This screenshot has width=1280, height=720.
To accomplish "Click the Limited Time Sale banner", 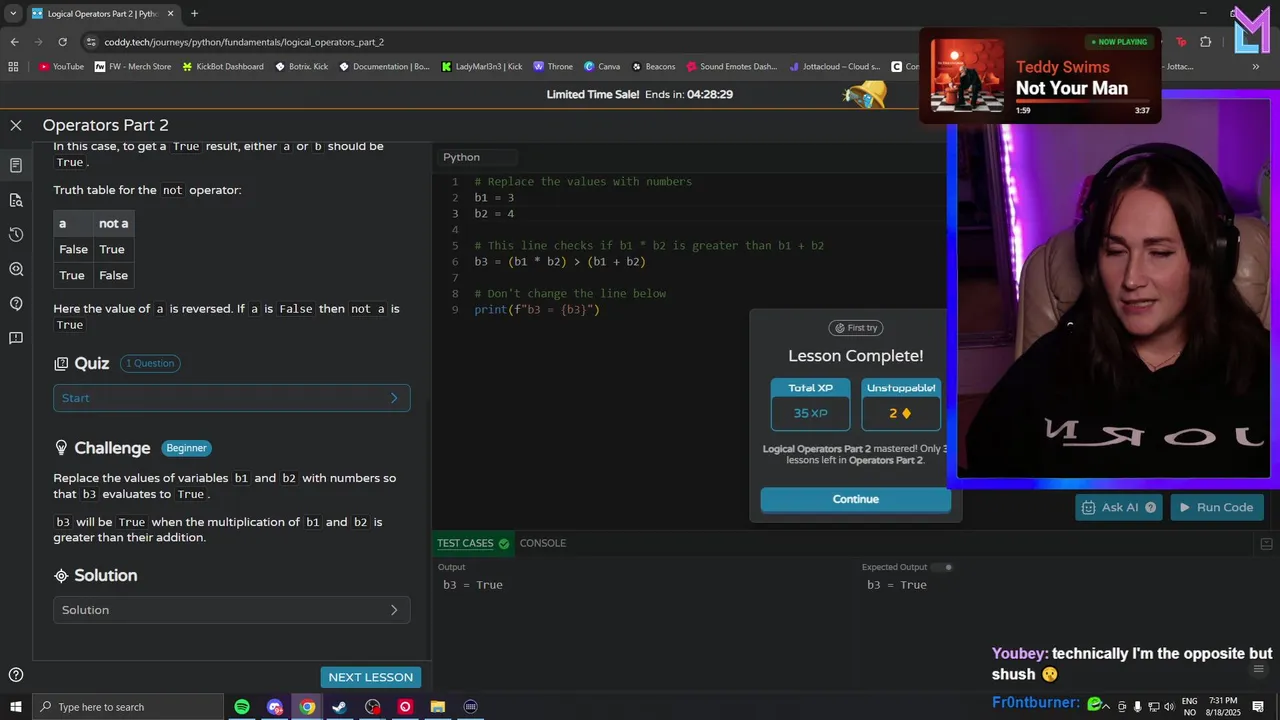I will [x=640, y=94].
